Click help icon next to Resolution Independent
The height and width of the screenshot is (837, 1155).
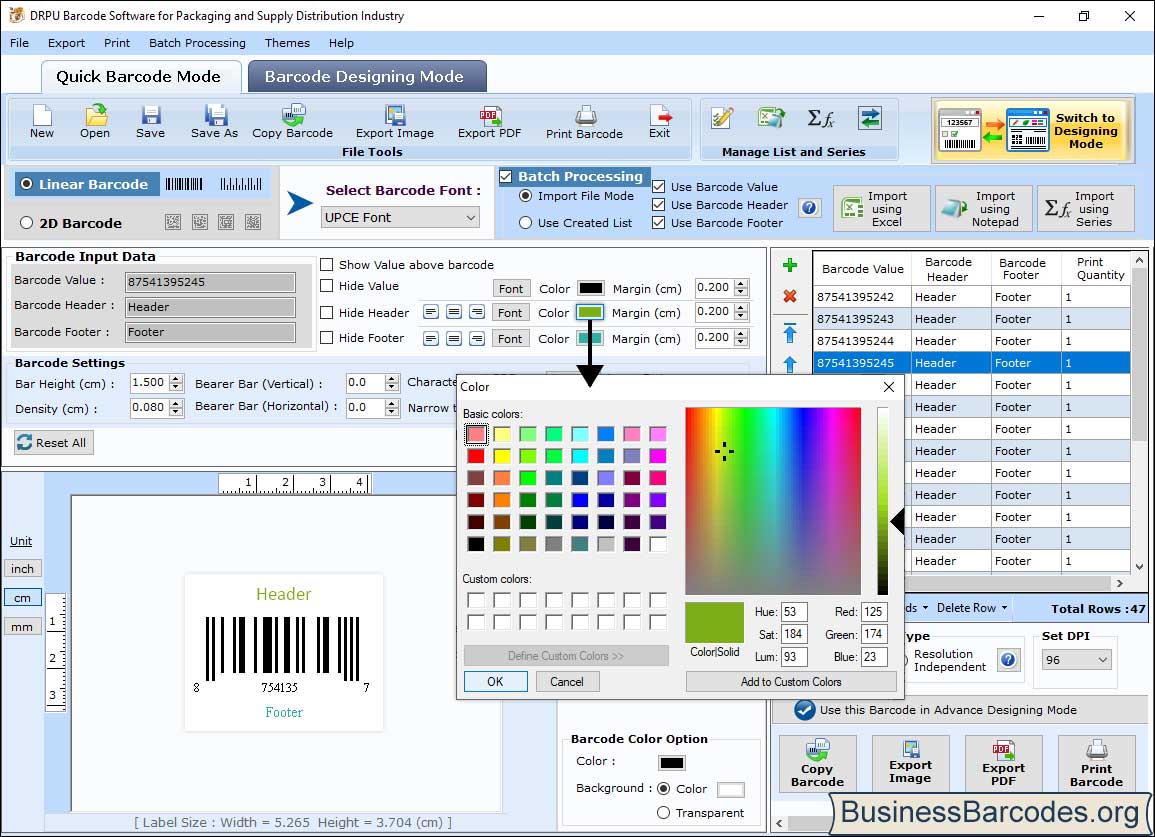pos(1008,659)
